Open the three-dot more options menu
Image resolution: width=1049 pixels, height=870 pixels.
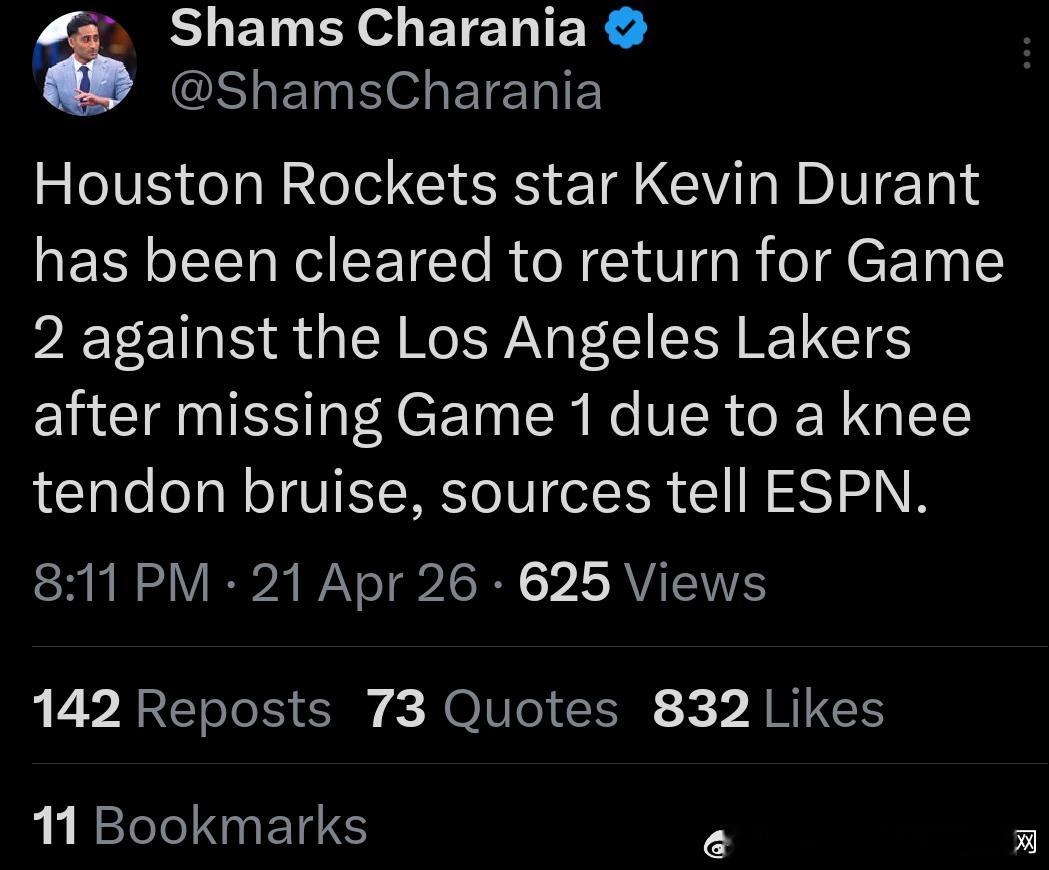(x=1026, y=53)
